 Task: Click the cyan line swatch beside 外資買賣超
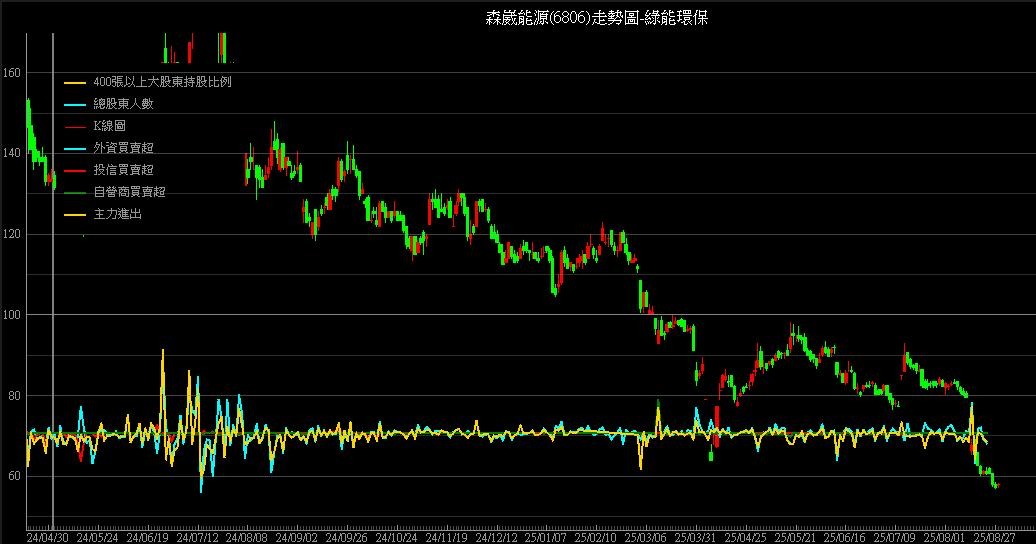point(75,149)
